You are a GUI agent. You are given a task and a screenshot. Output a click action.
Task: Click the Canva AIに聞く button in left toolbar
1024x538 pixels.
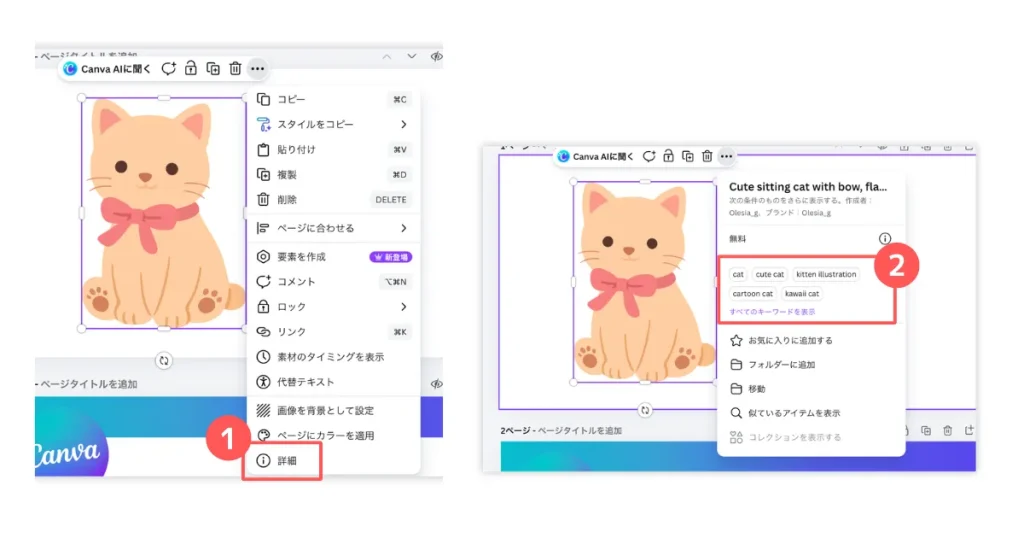tap(108, 69)
